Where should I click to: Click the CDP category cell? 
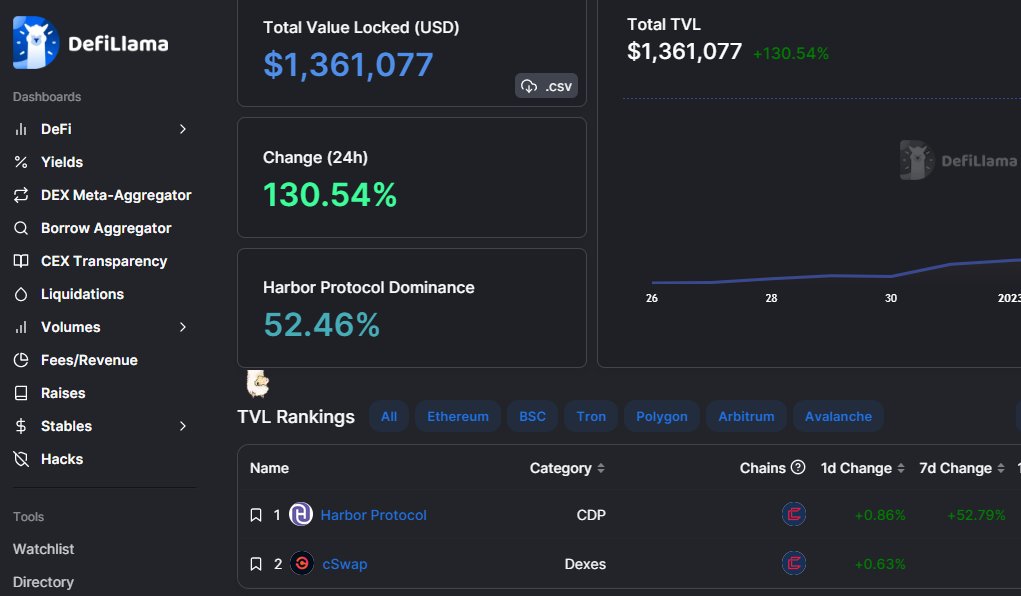pyautogui.click(x=591, y=515)
